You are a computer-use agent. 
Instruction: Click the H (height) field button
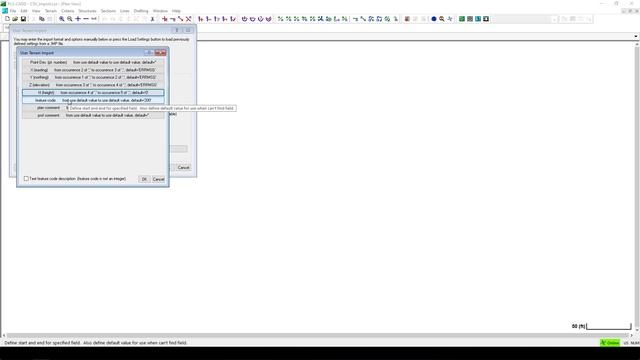point(93,93)
